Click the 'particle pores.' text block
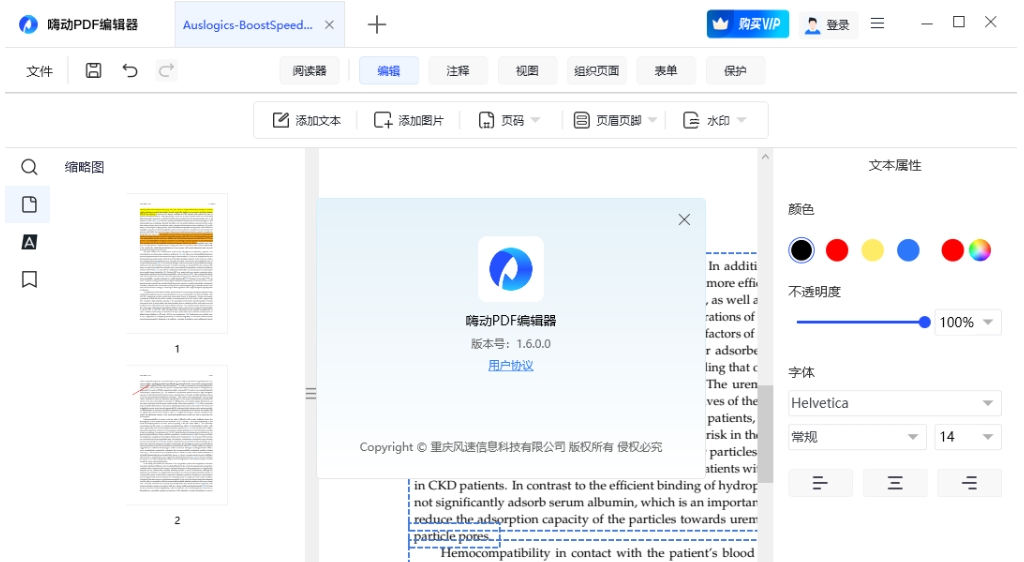Screen dimensions: 1024x562 (455, 537)
